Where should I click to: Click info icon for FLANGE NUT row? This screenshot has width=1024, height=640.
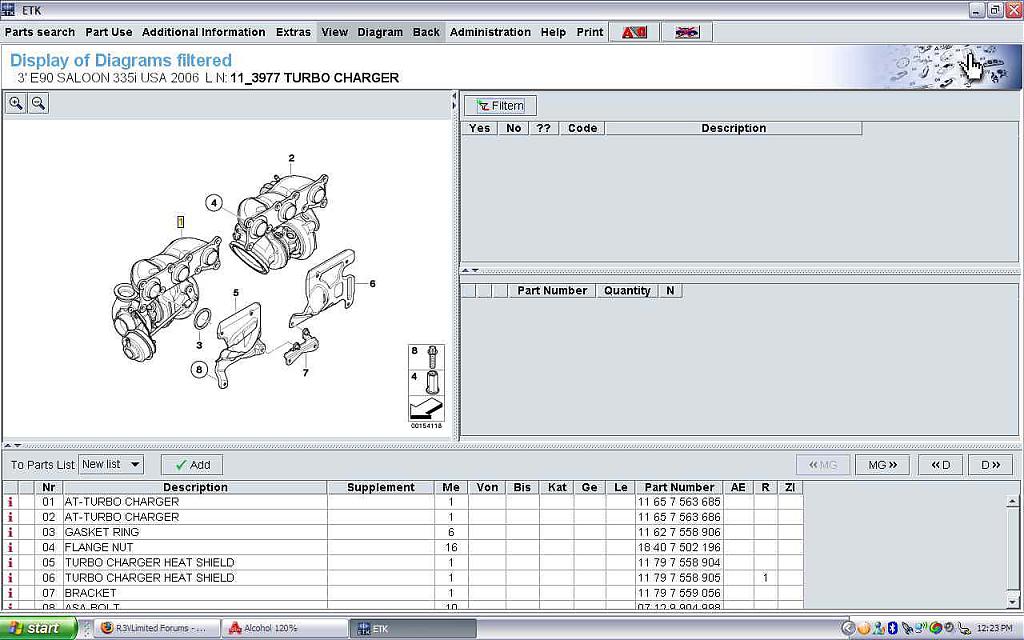(11, 548)
